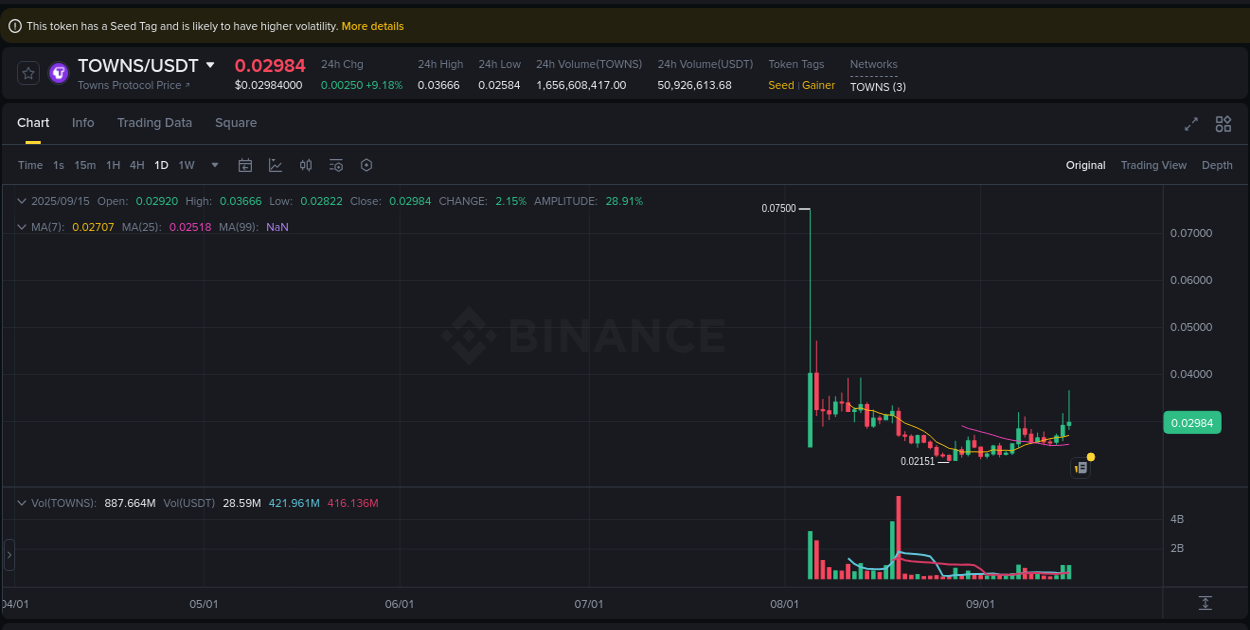Switch to the Trading Data tab
Image resolution: width=1250 pixels, height=630 pixels.
[x=154, y=123]
